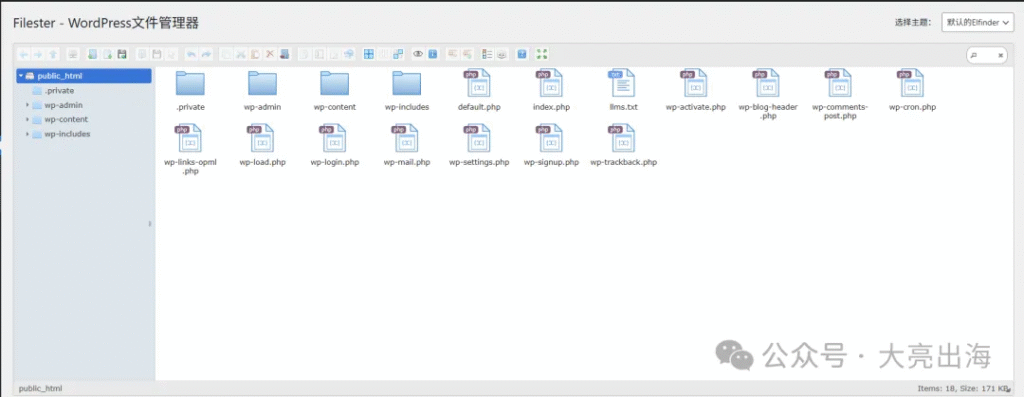Select the llms.txt text file icon

click(x=622, y=84)
